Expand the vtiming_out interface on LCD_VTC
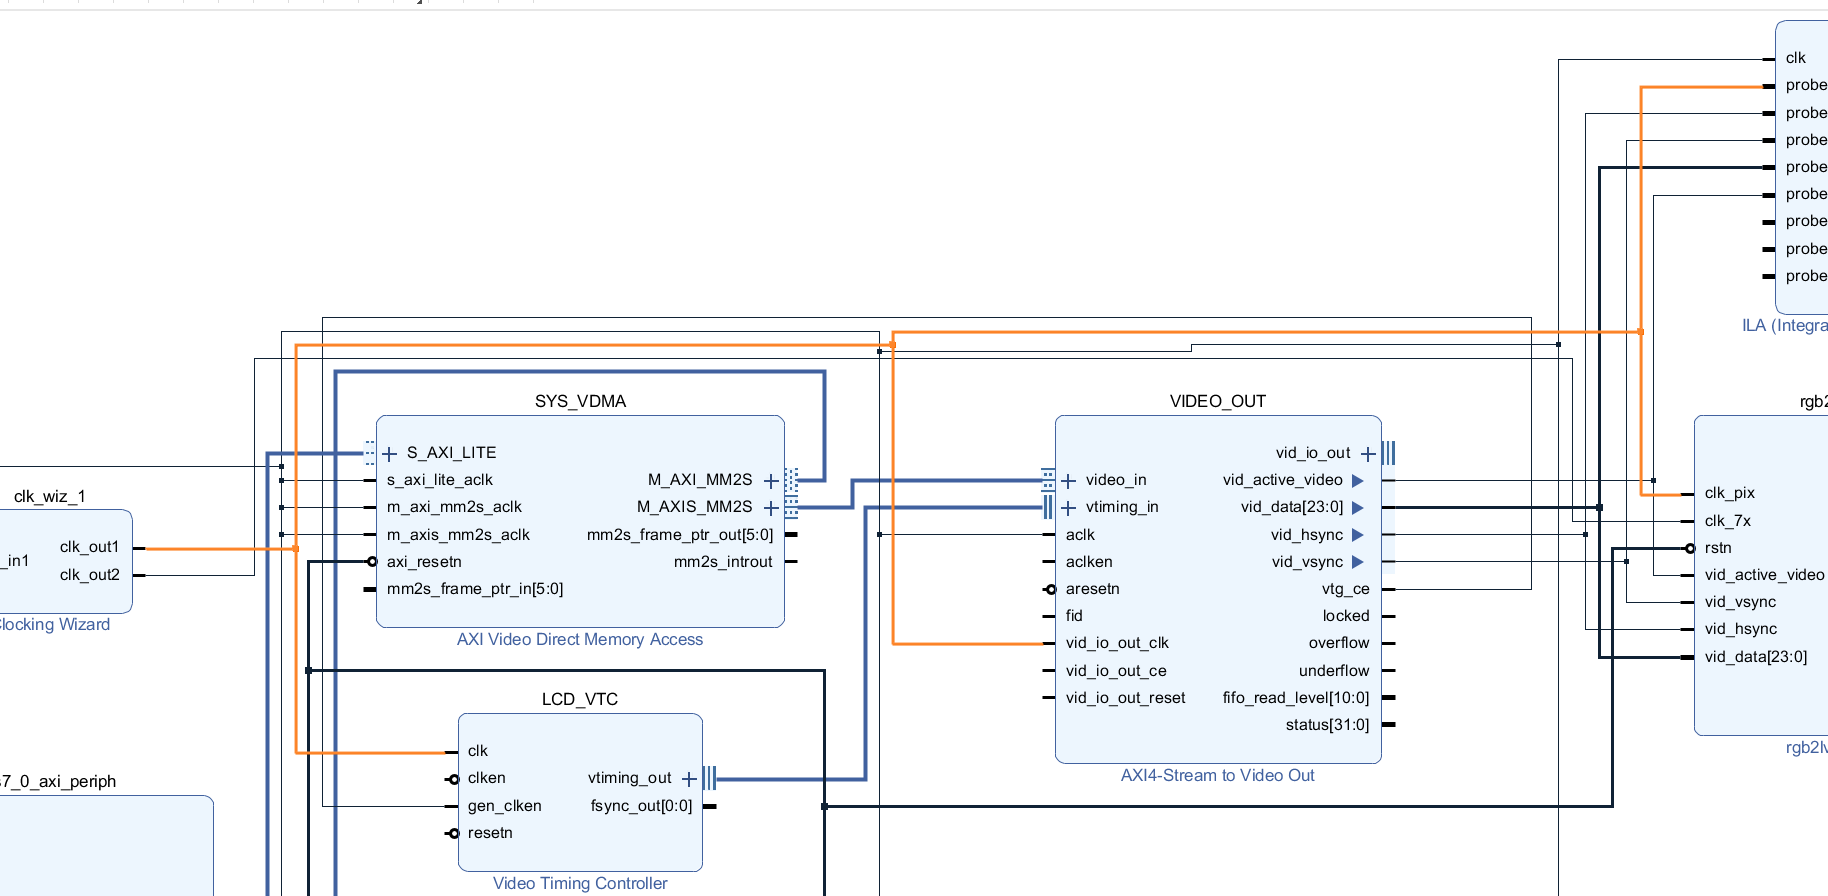1828x896 pixels. pos(689,779)
